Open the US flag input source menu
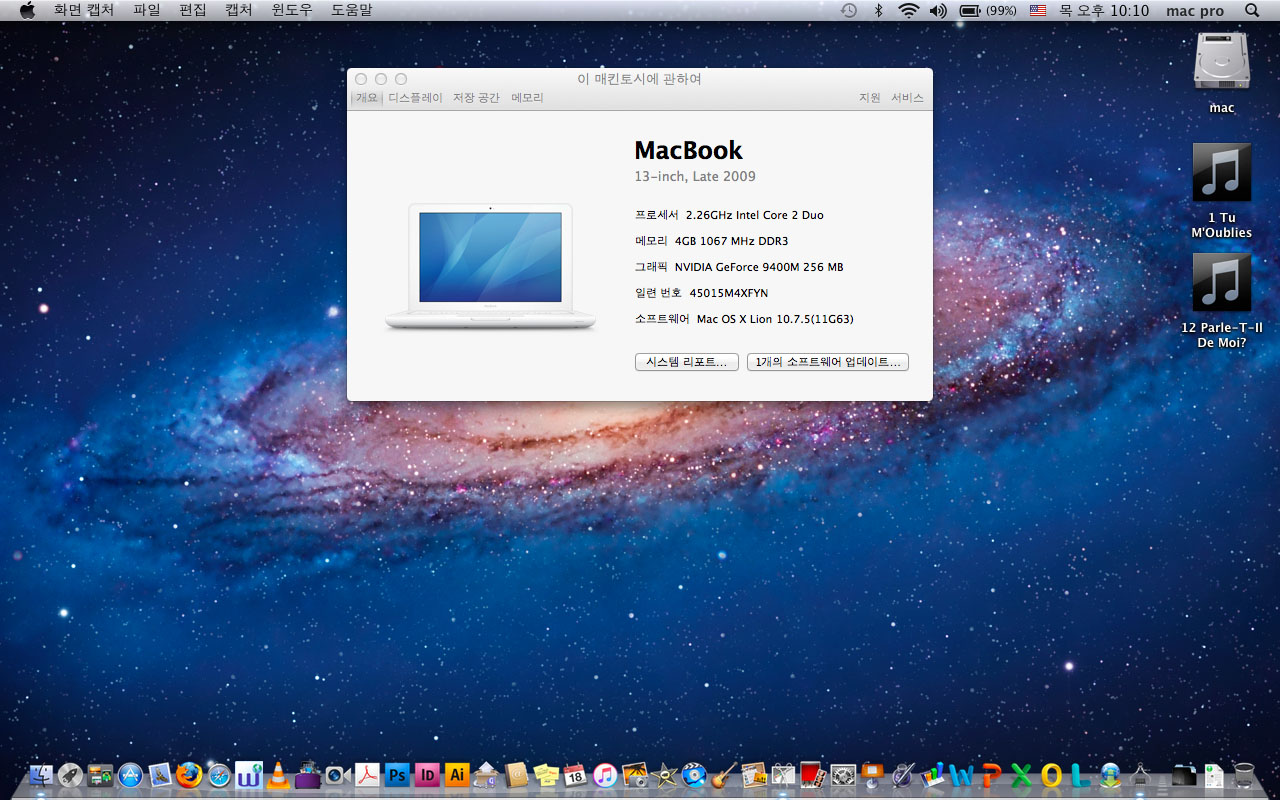The height and width of the screenshot is (800, 1280). [1037, 10]
